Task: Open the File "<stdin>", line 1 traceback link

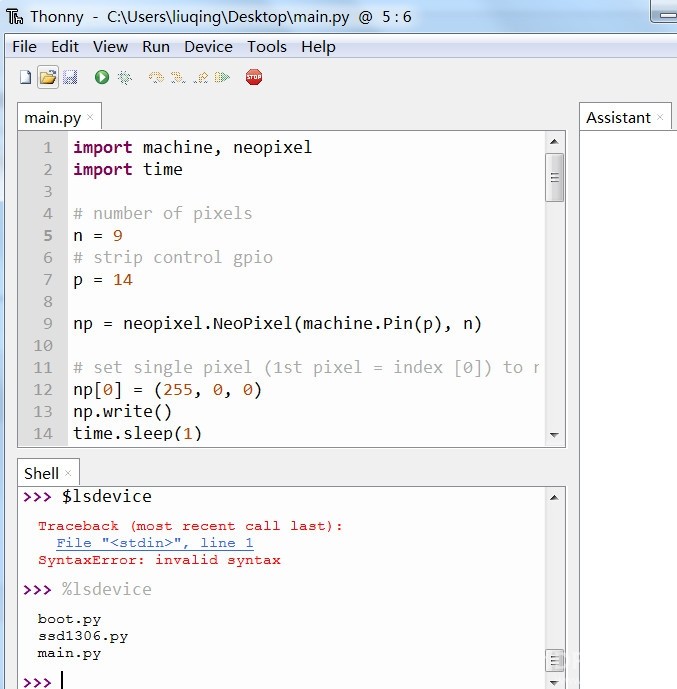Action: (155, 543)
